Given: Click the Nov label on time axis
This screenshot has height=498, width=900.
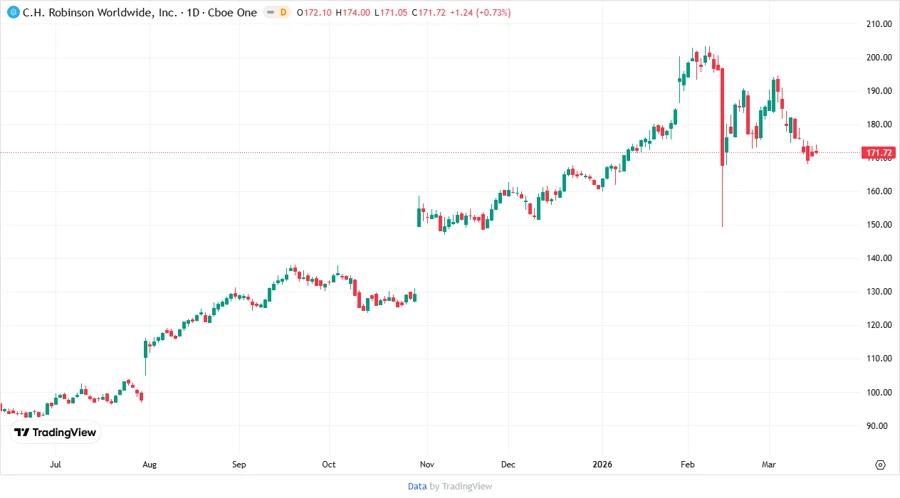Looking at the screenshot, I should point(426,464).
